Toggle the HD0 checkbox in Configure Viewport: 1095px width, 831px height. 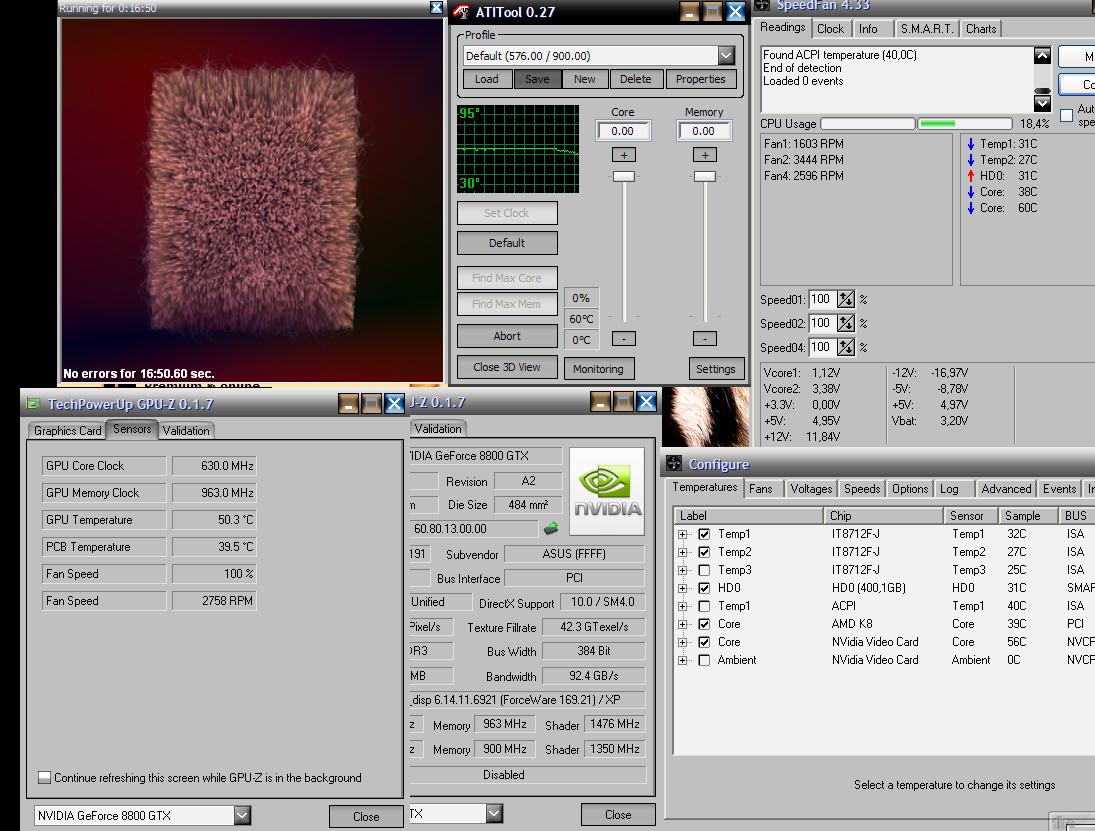(x=704, y=588)
